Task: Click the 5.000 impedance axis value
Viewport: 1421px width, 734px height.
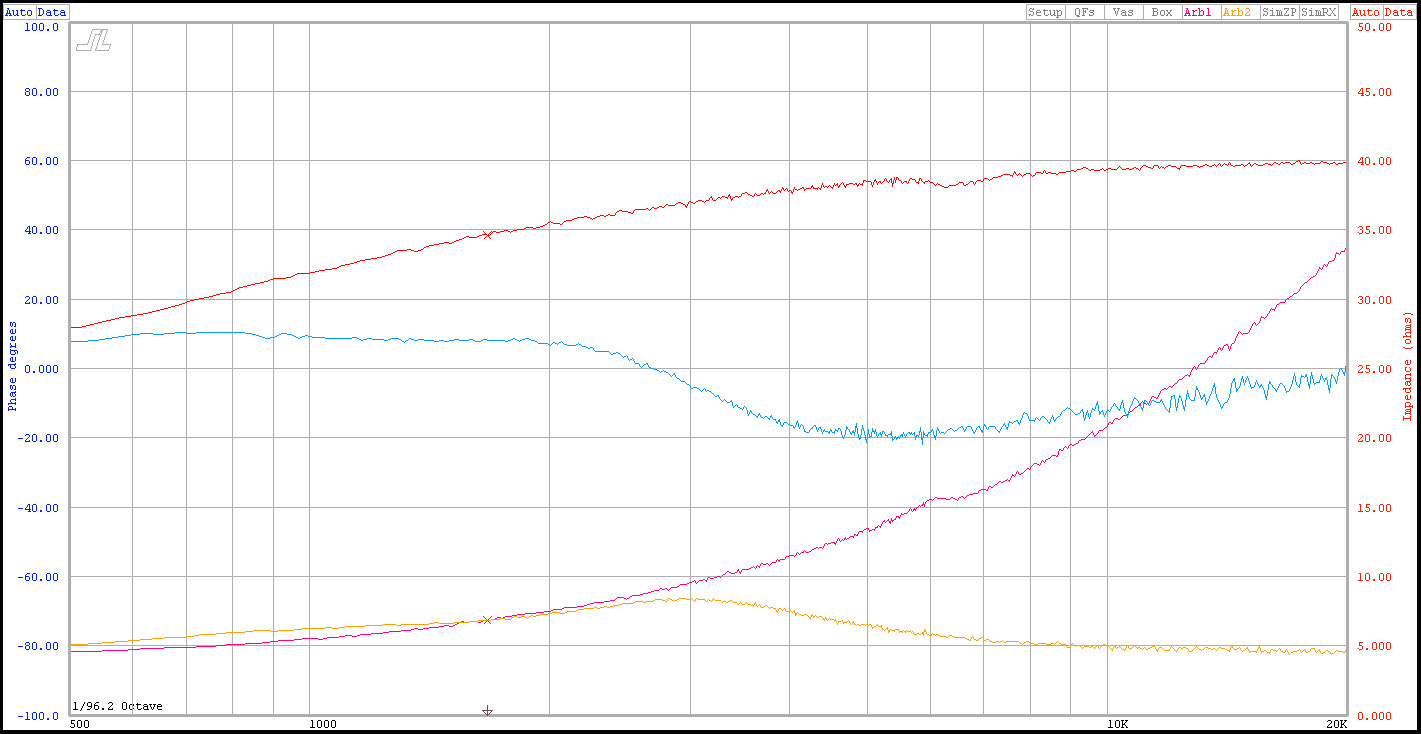Action: (1372, 646)
